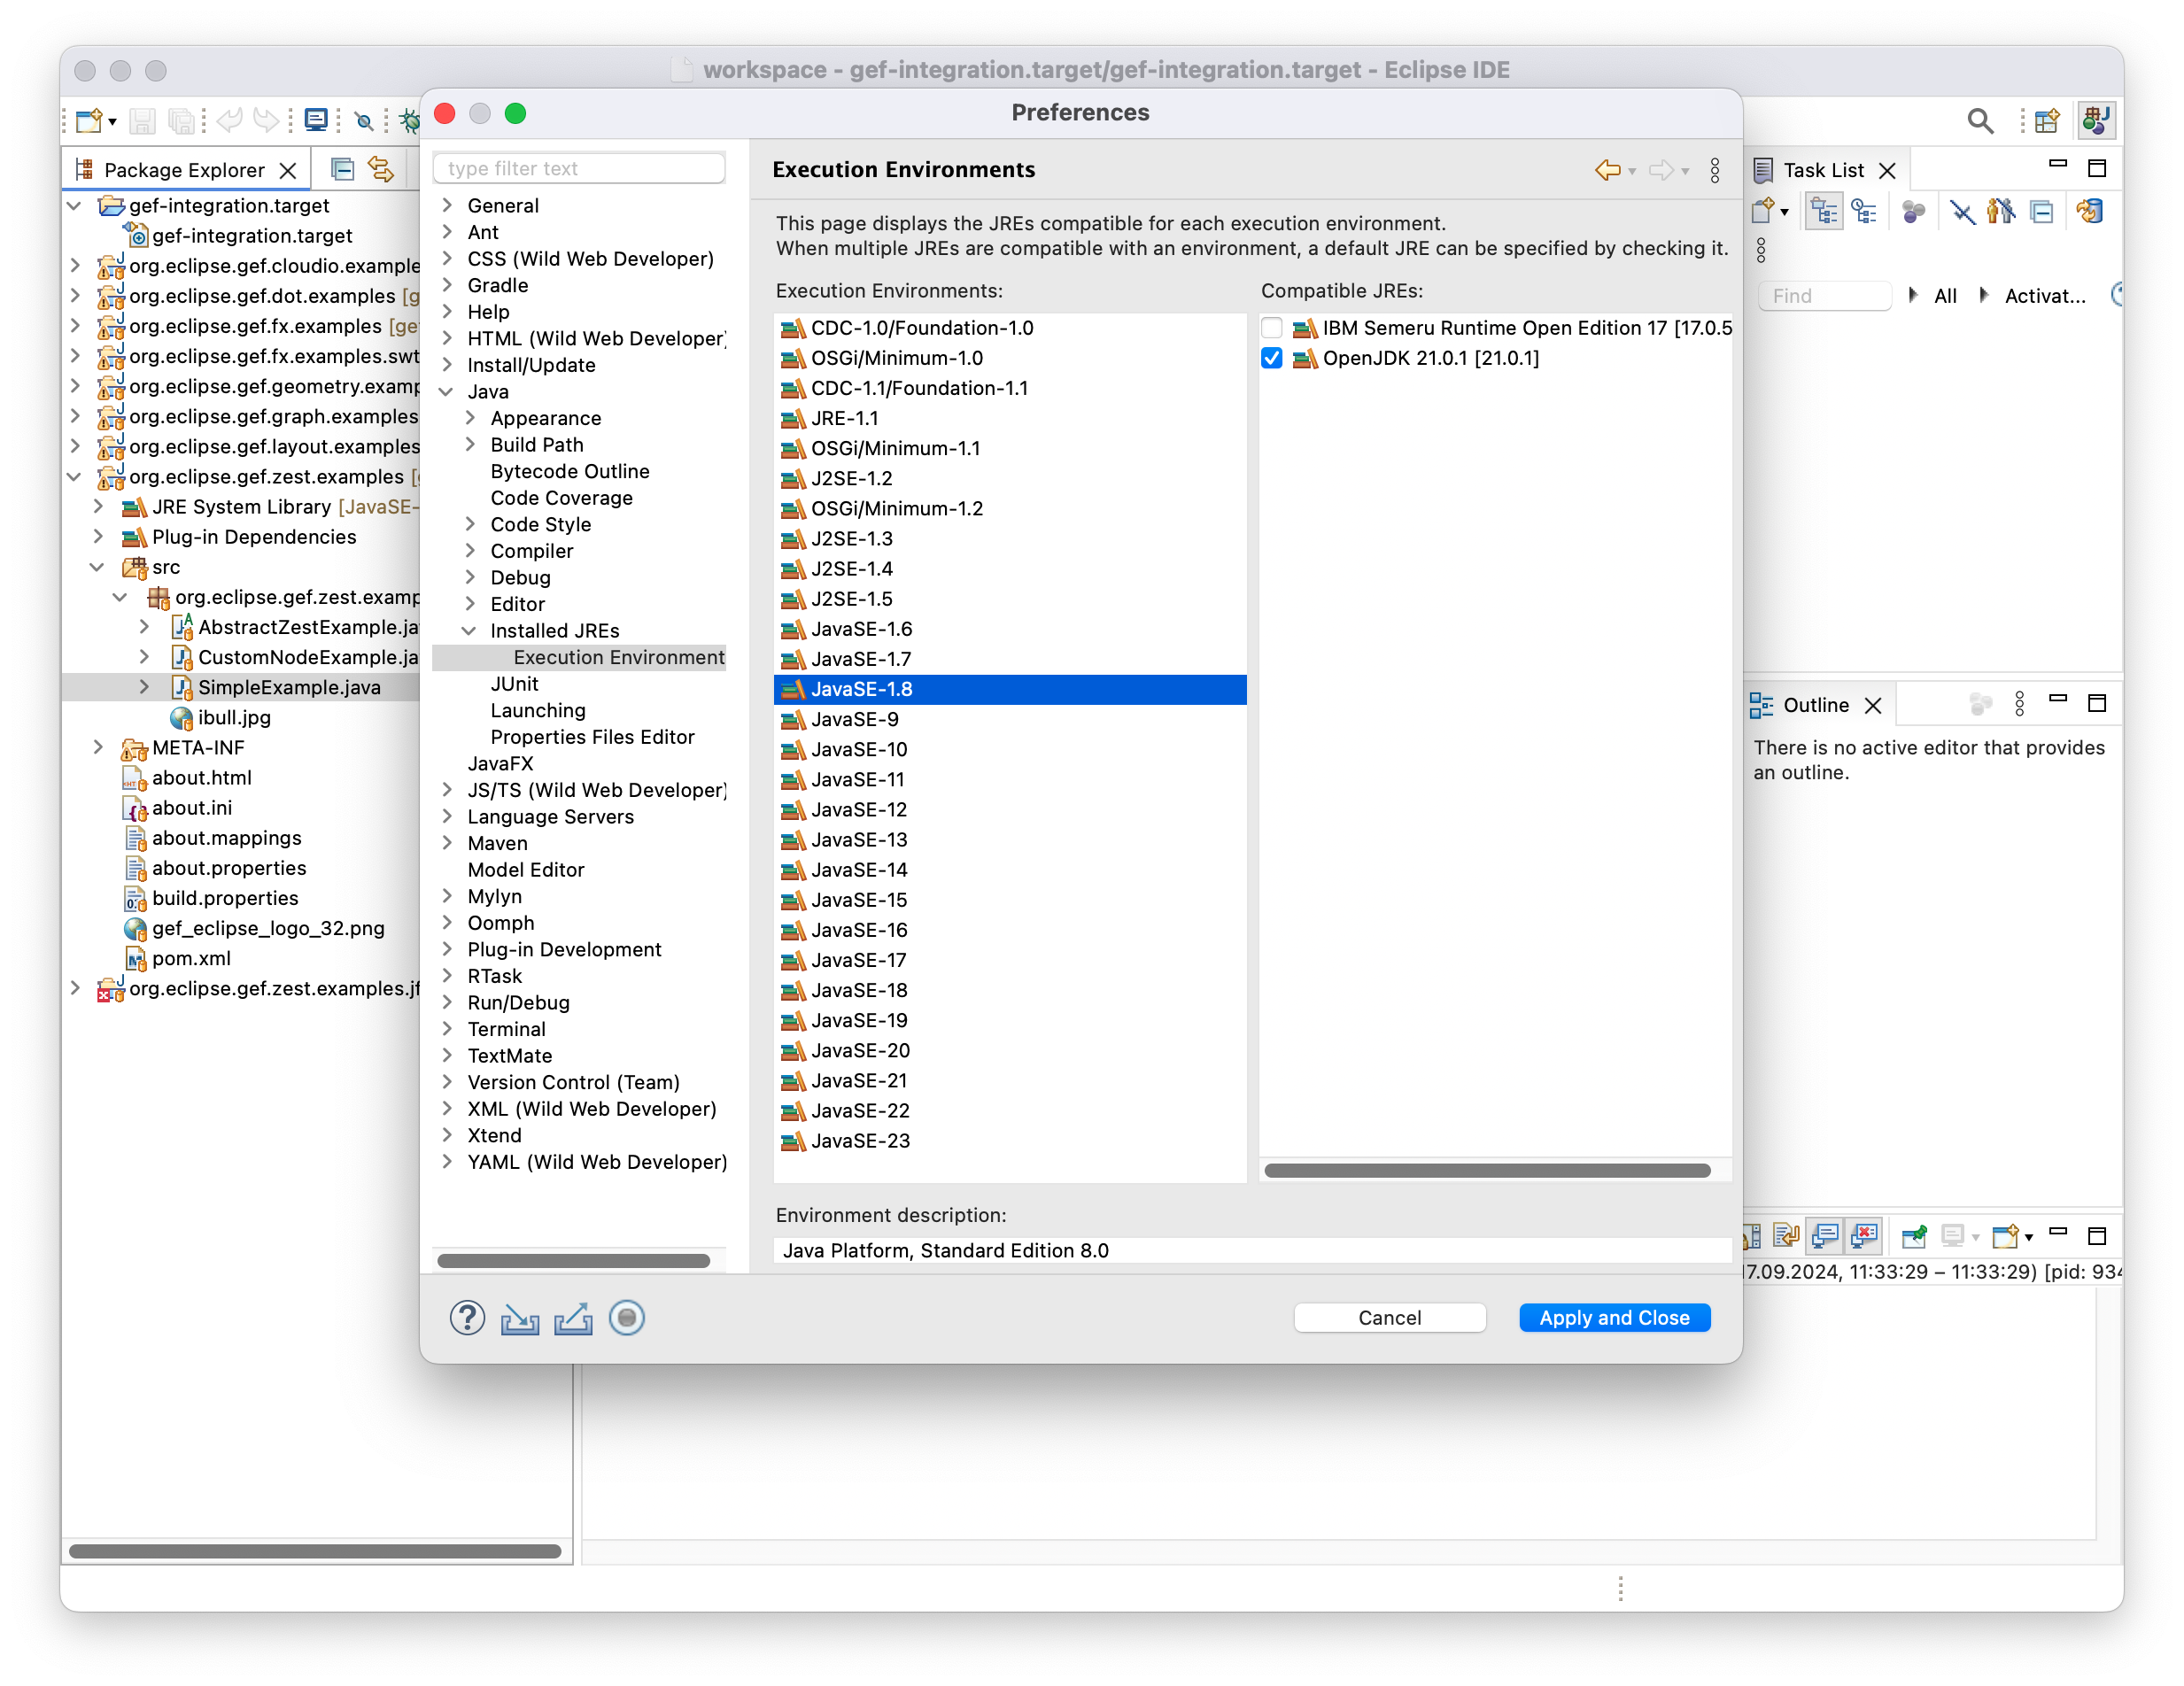Click the back navigation arrow icon
The height and width of the screenshot is (1686, 2184).
click(x=1607, y=170)
